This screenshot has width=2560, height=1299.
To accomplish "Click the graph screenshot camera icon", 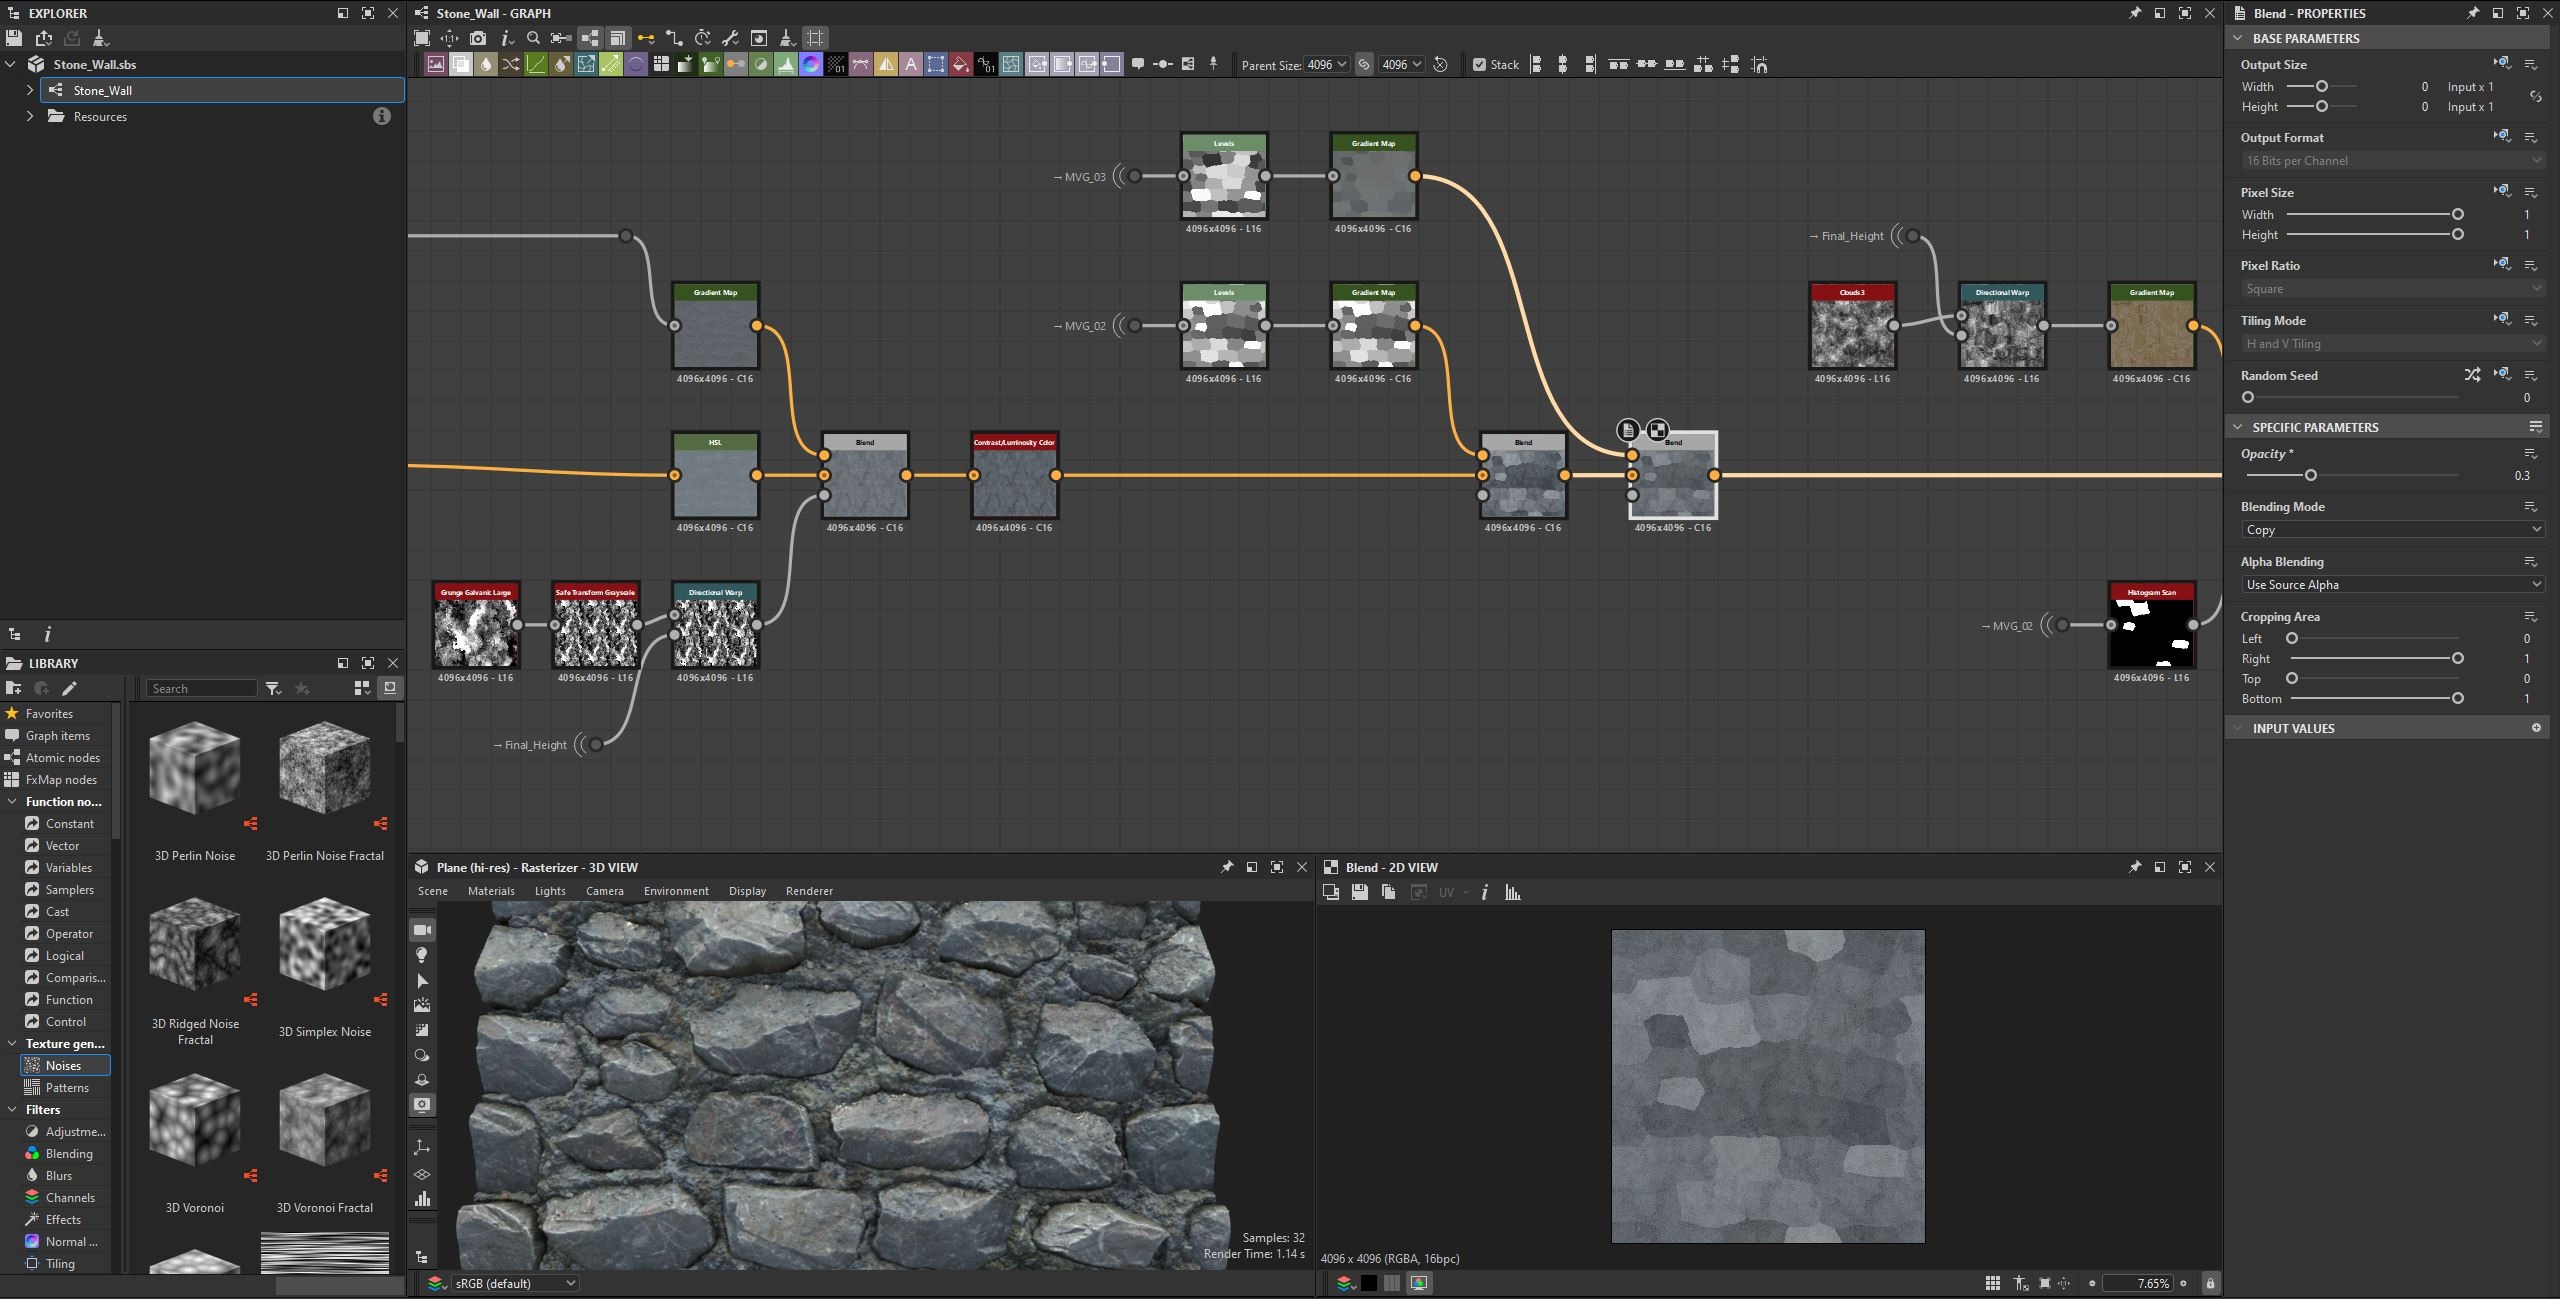I will [478, 38].
